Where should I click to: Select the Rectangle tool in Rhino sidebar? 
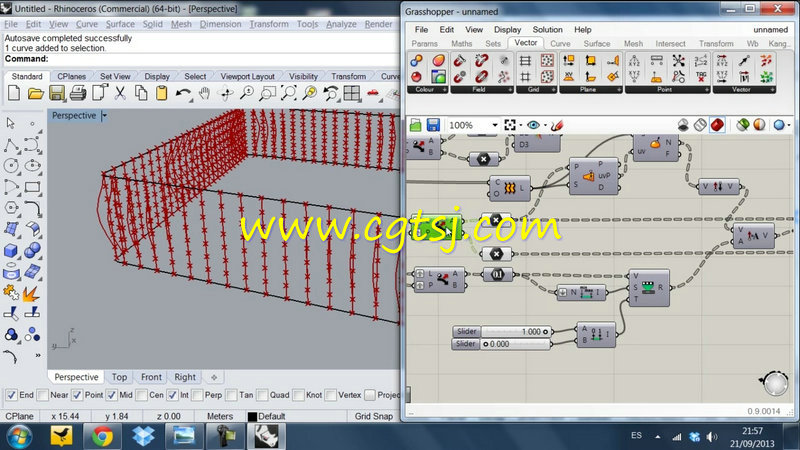[32, 187]
